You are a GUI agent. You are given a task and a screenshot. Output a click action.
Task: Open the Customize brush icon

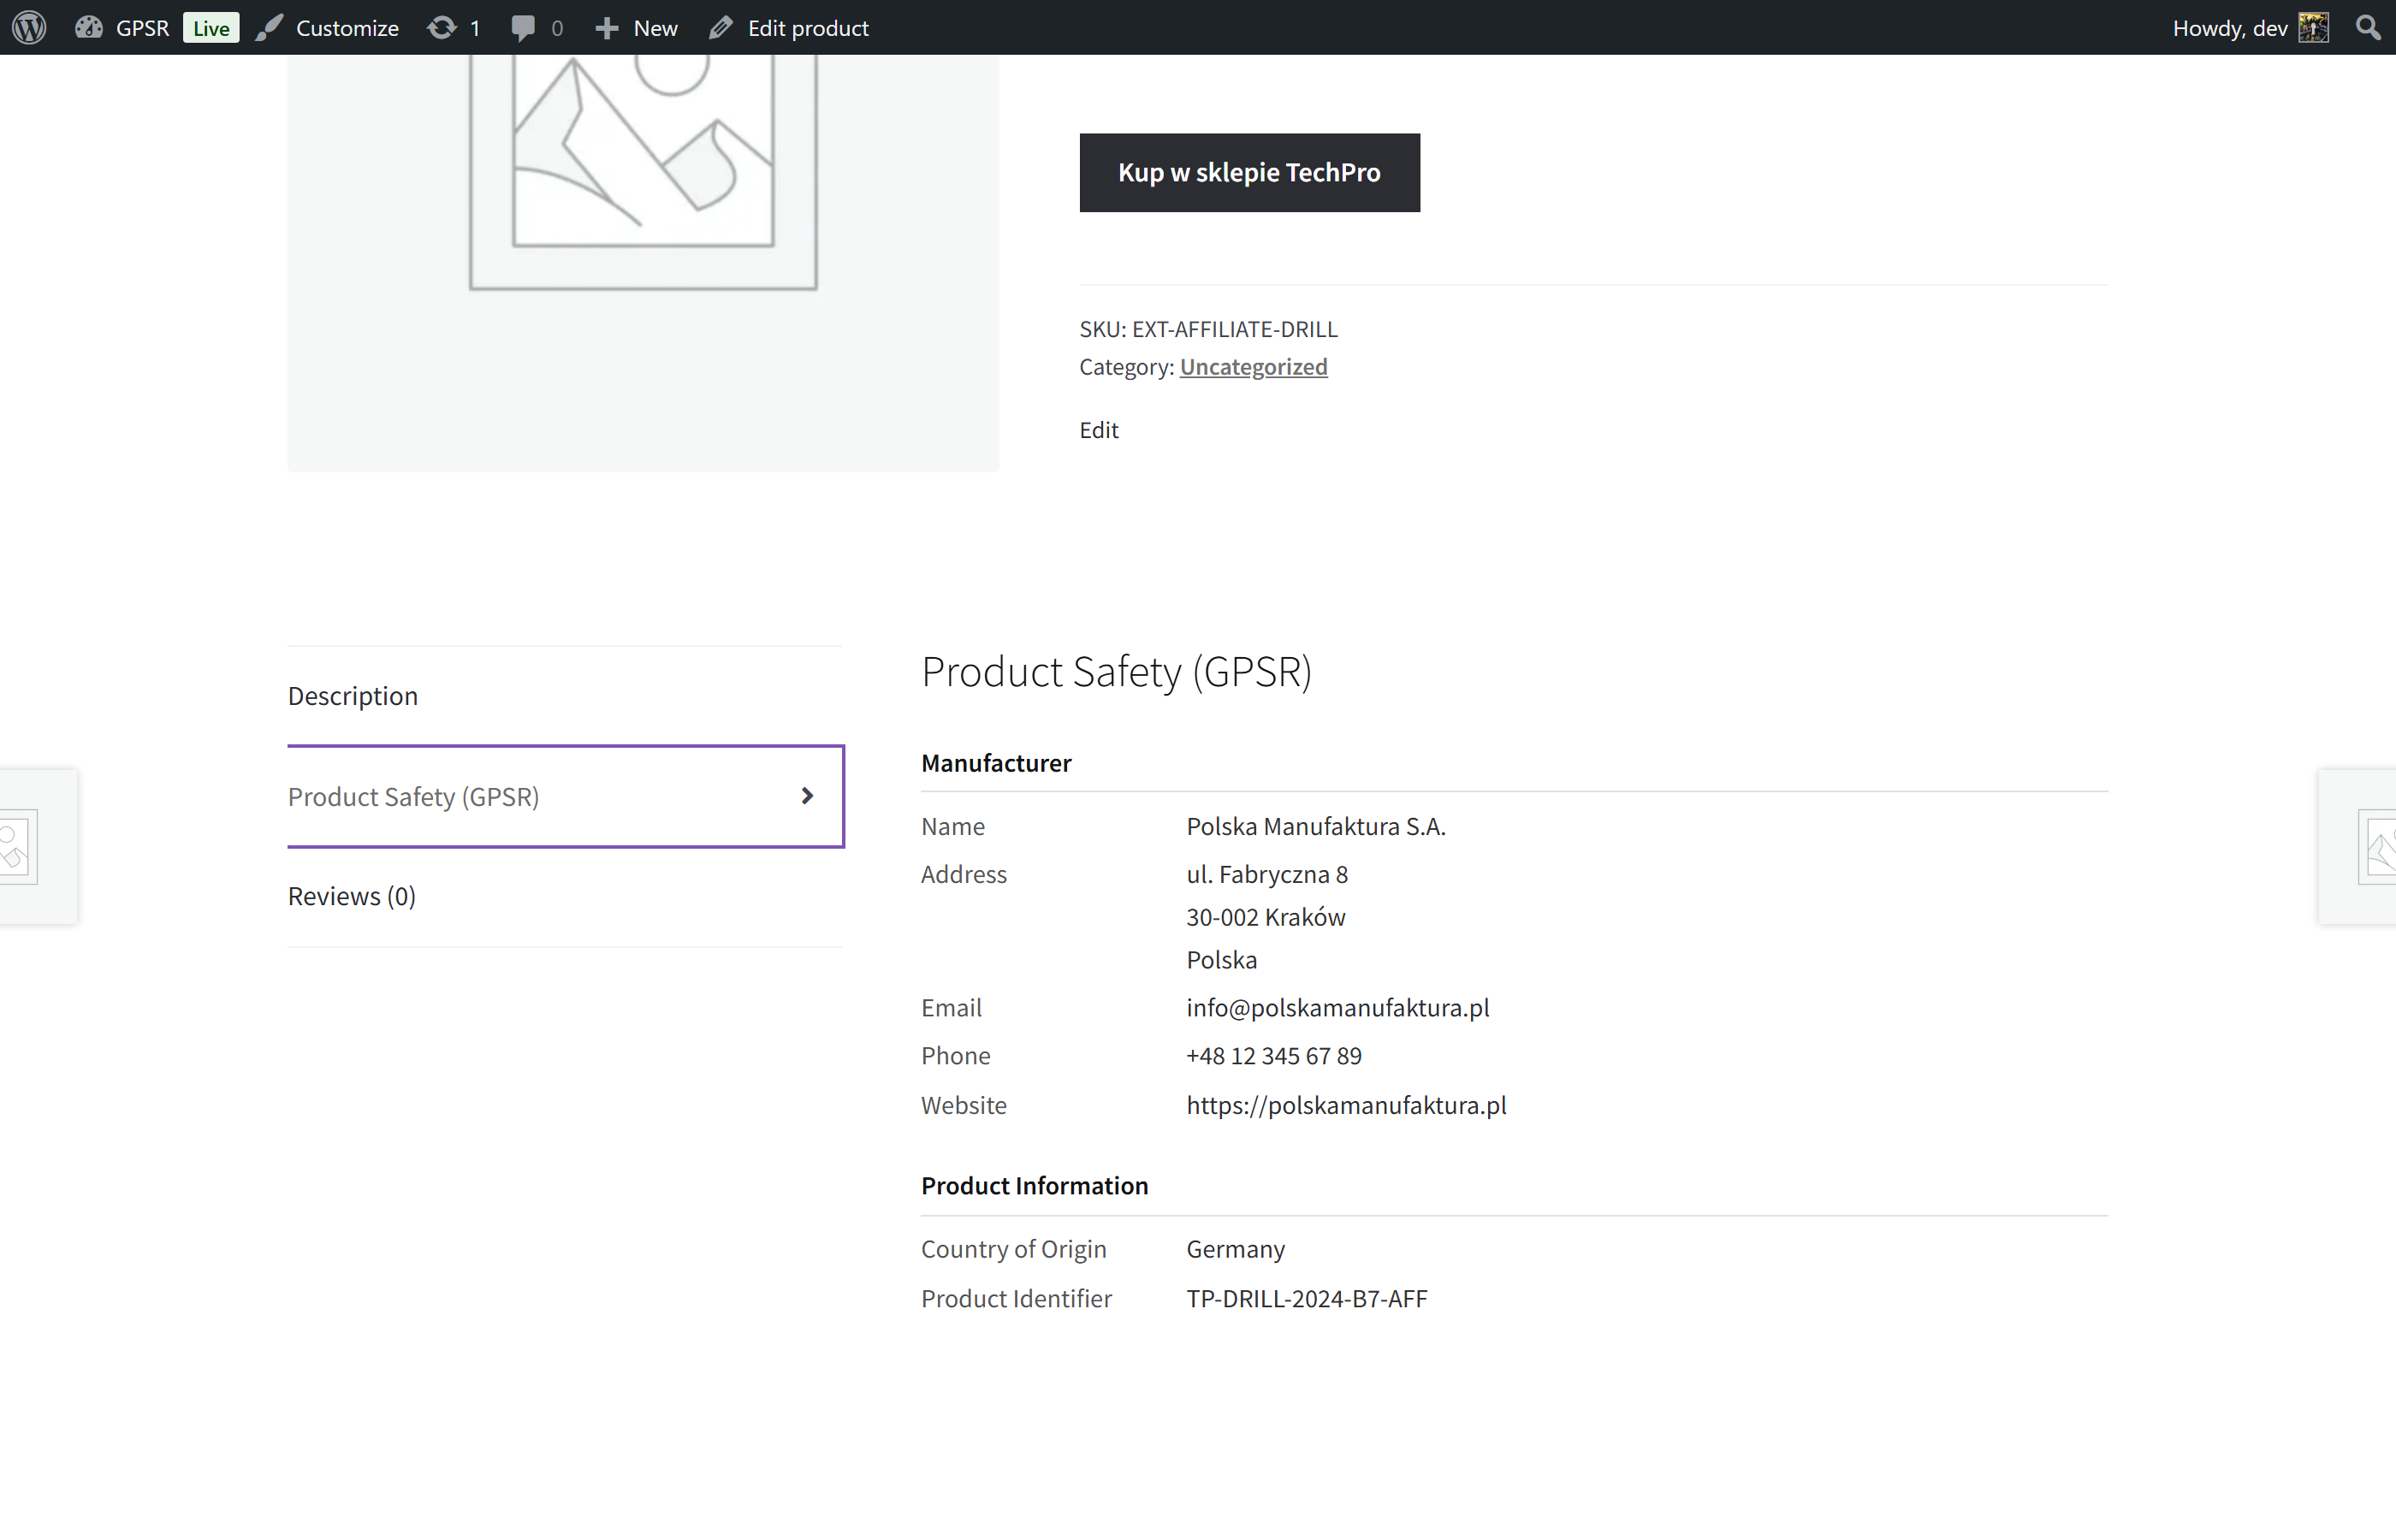coord(270,27)
